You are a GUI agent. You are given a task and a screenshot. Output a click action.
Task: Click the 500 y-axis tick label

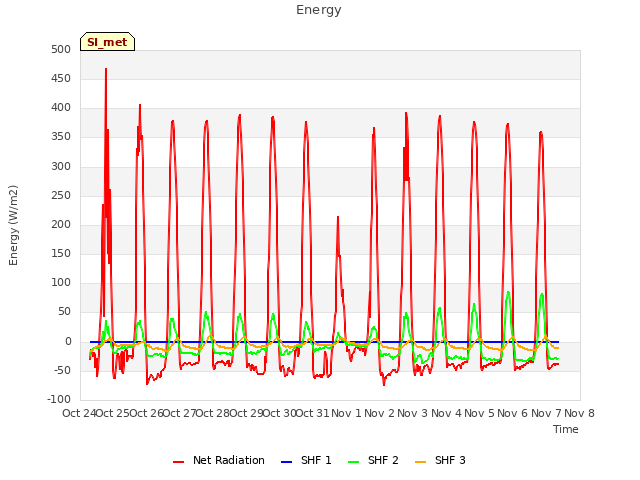point(61,49)
